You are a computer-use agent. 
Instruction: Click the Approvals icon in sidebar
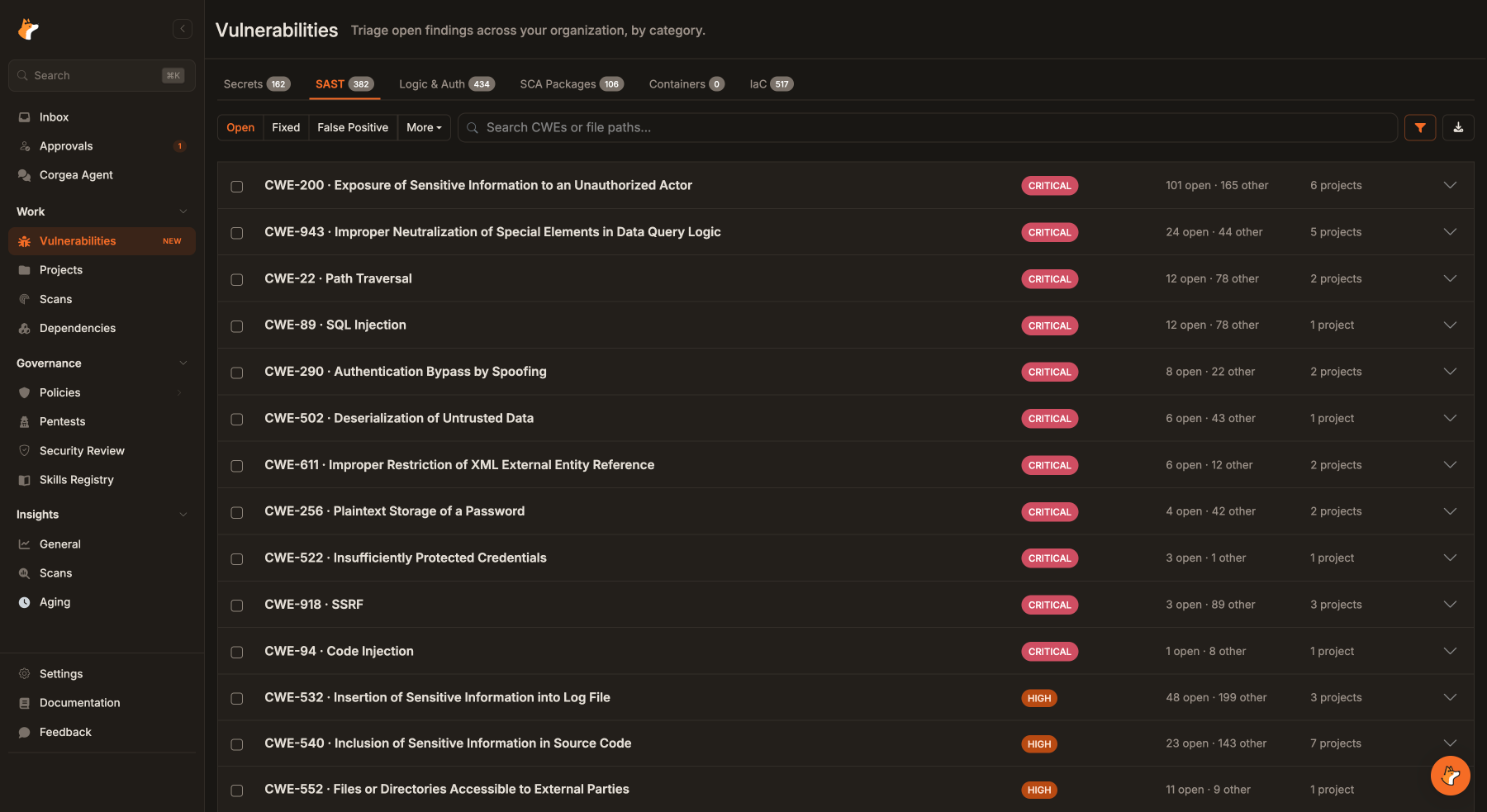click(x=25, y=146)
